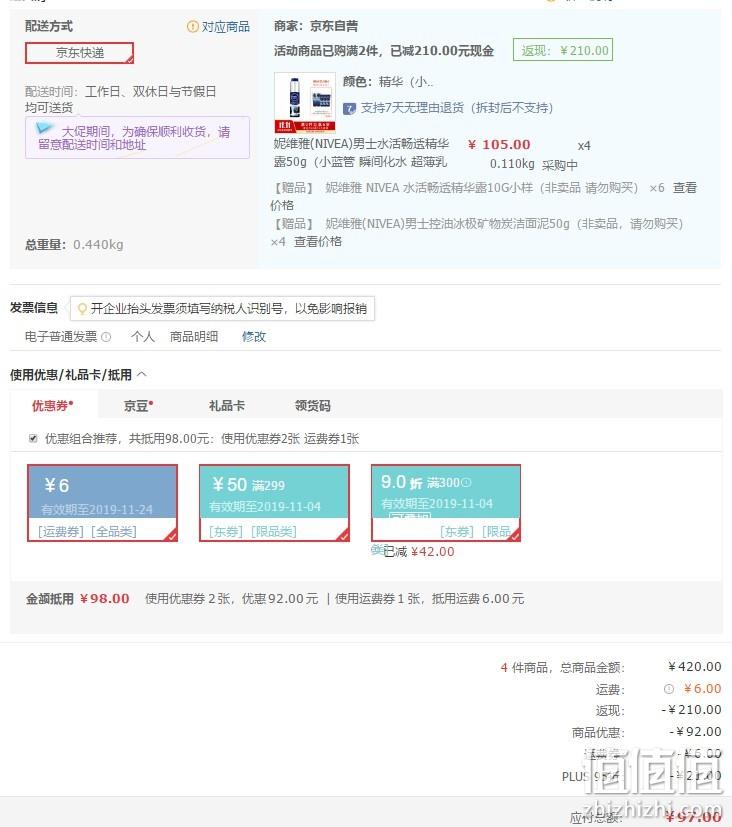Click the 总重量 0.440kg text
This screenshot has height=827, width=732.
pos(74,245)
